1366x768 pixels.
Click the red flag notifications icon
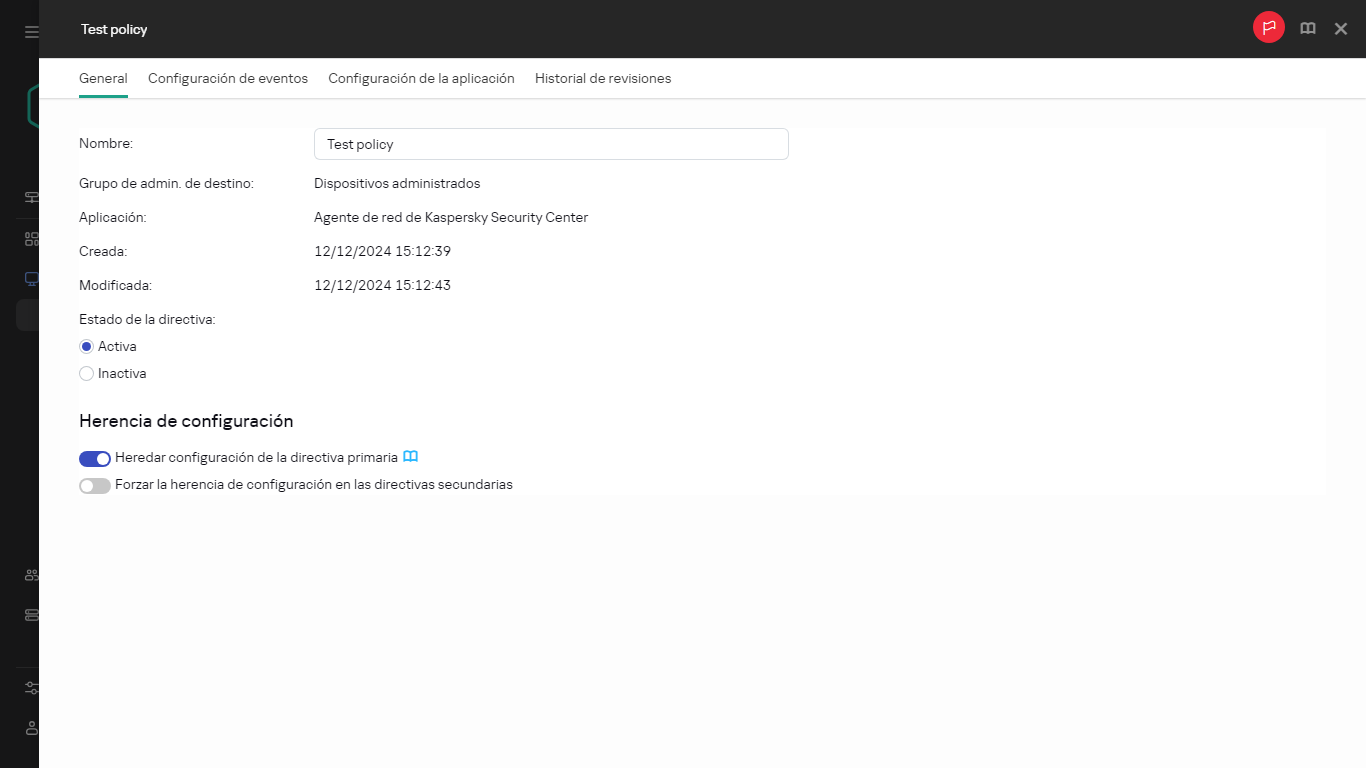(1268, 28)
